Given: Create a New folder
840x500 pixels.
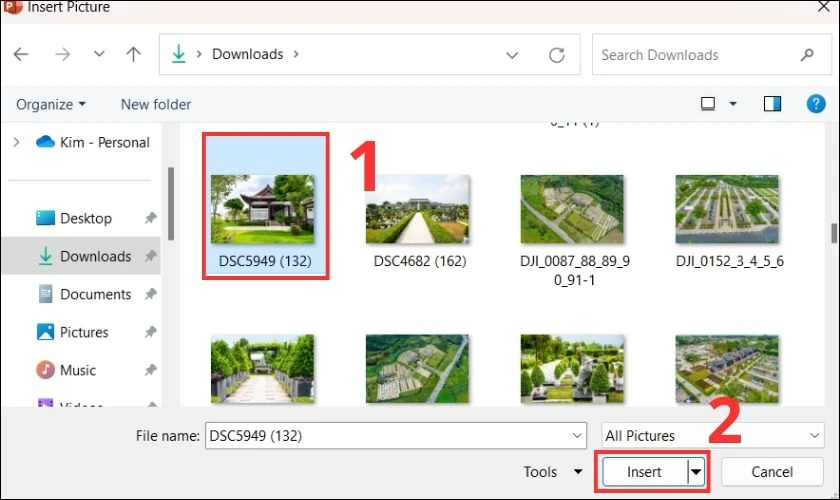Looking at the screenshot, I should click(155, 104).
